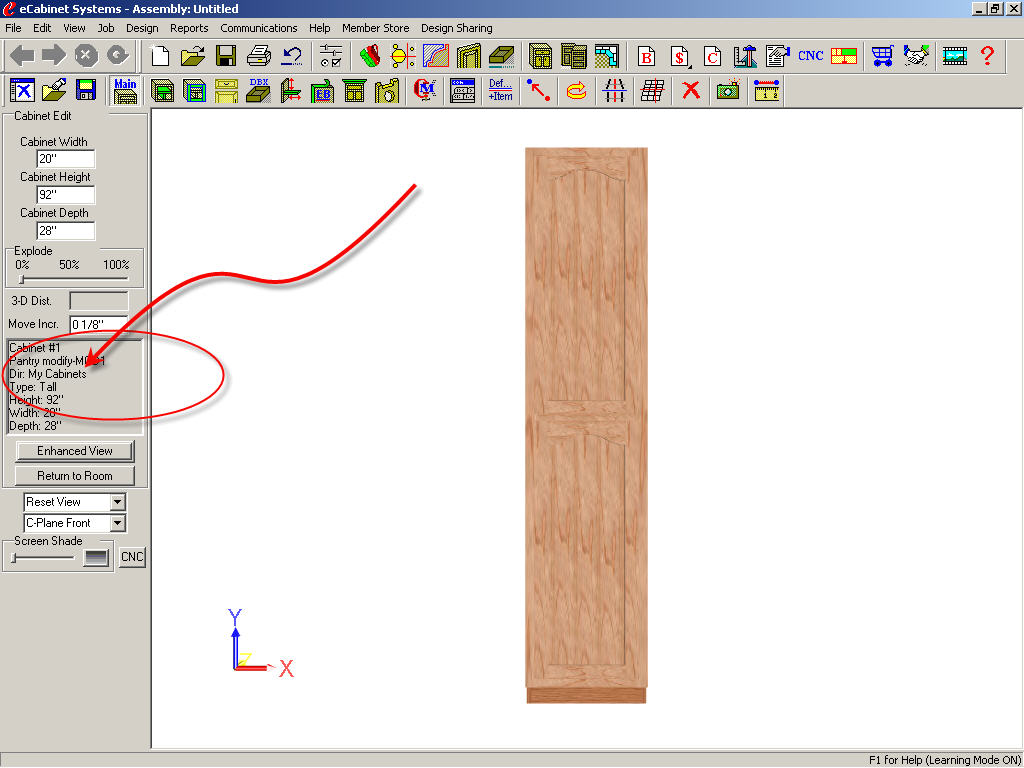This screenshot has height=768, width=1024.
Task: Click the EB edge banding icon
Action: point(322,90)
